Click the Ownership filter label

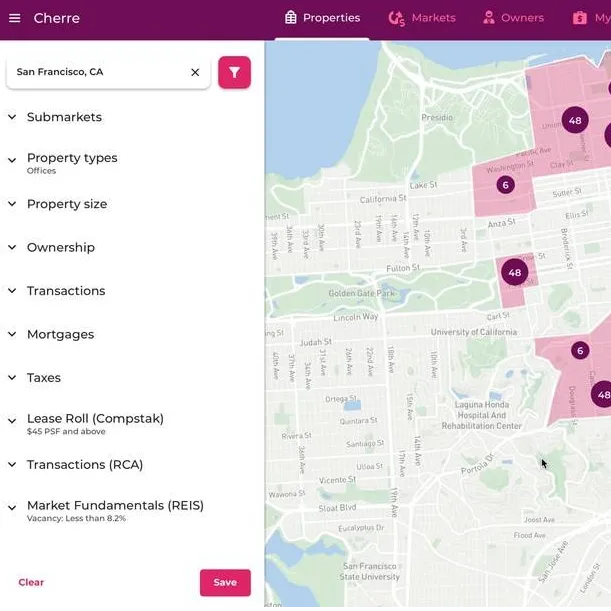click(x=61, y=247)
